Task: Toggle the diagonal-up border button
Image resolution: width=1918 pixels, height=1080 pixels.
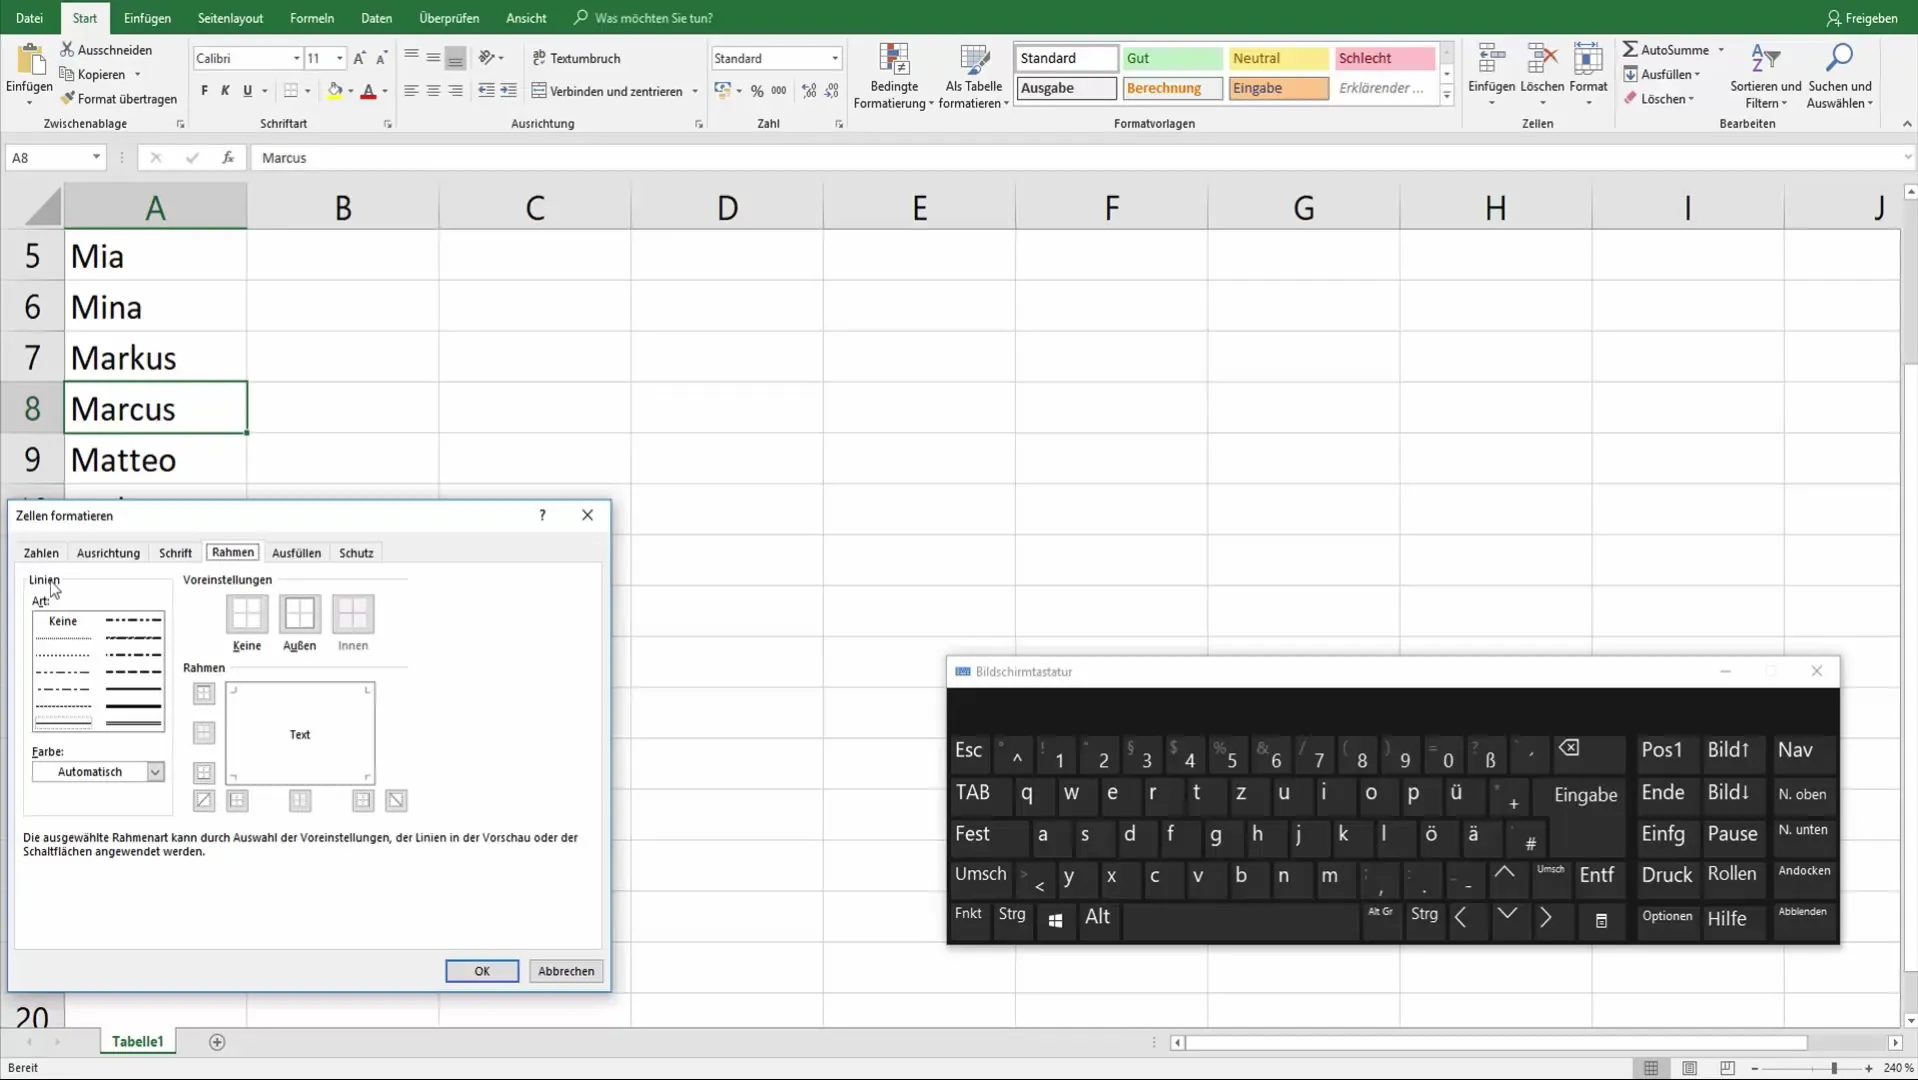Action: (204, 800)
